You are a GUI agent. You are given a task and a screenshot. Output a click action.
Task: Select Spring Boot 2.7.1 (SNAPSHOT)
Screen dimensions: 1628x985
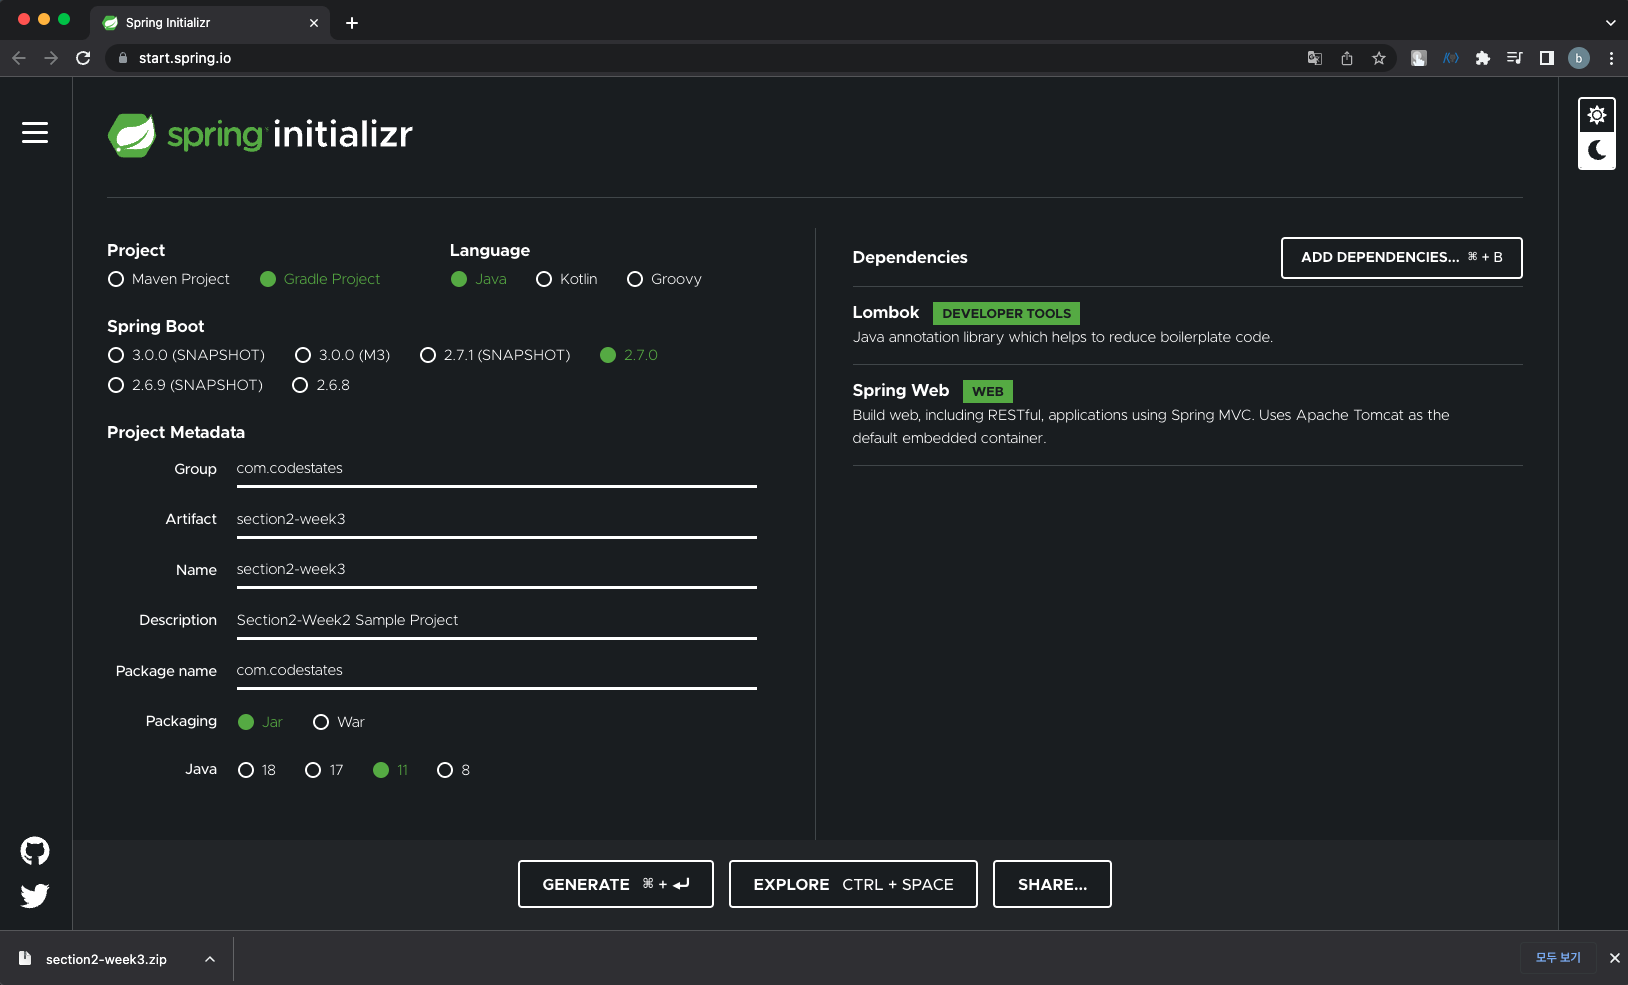(495, 355)
